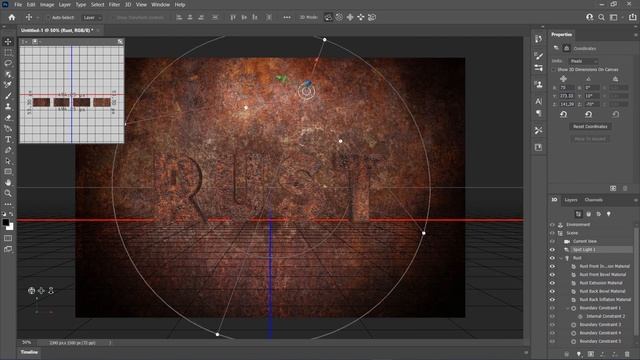The width and height of the screenshot is (640, 360).
Task: Activate Slide 3D Object mode icon
Action: [361, 18]
